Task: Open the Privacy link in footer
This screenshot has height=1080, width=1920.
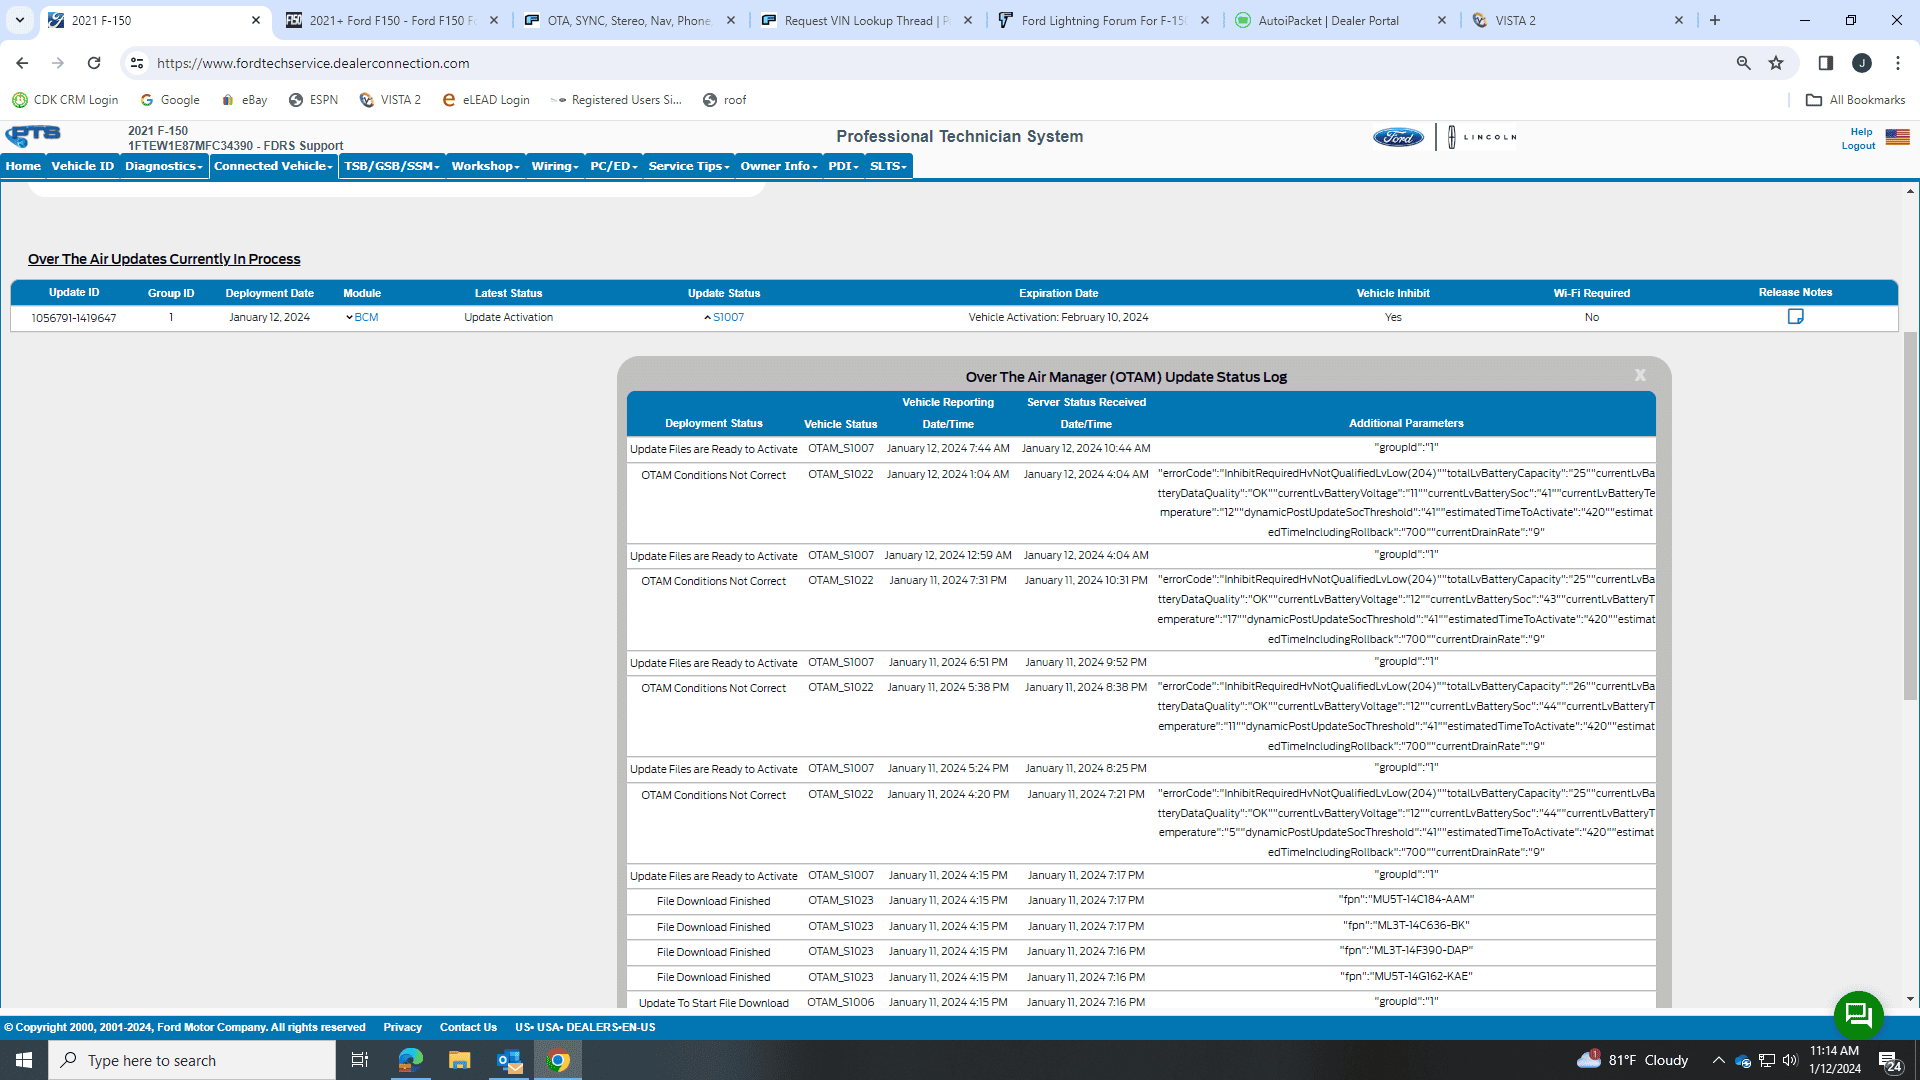Action: click(x=402, y=1027)
